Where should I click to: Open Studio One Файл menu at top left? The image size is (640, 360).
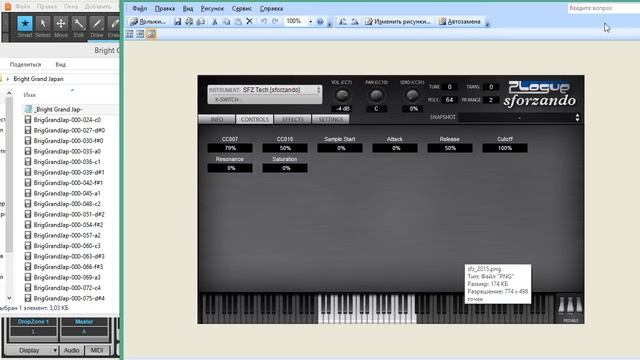pyautogui.click(x=23, y=7)
